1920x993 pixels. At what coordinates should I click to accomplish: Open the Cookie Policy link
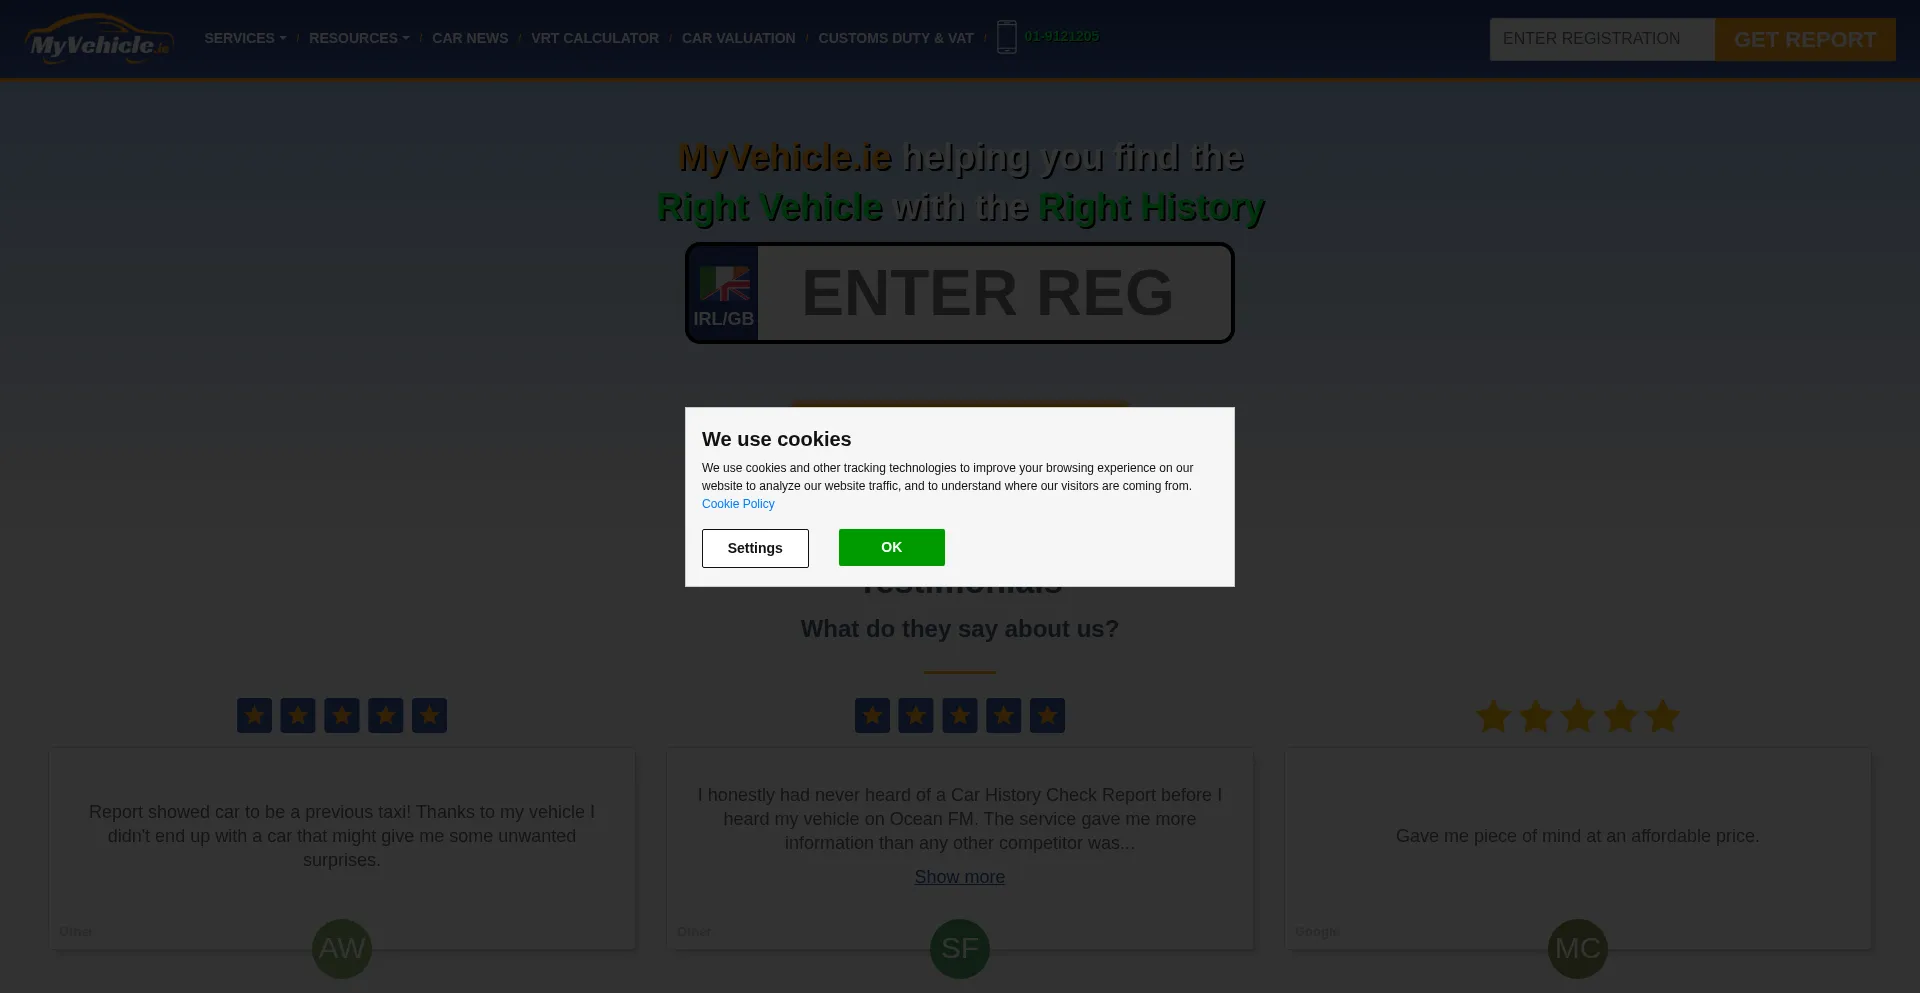click(738, 504)
